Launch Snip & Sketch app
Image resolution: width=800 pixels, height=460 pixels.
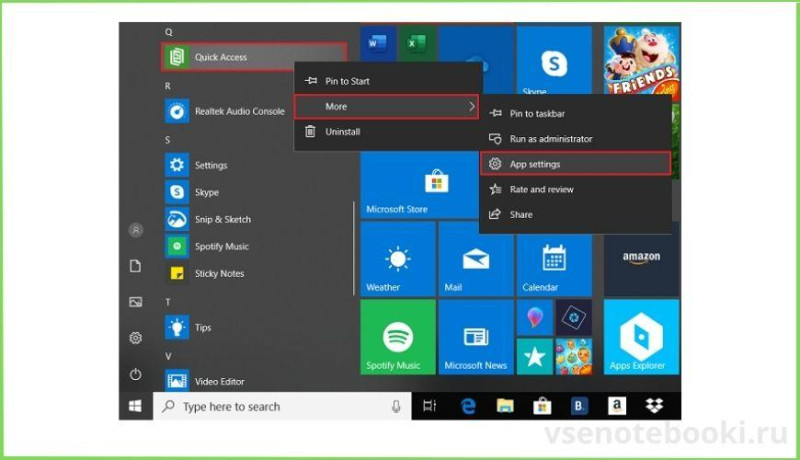(x=208, y=219)
